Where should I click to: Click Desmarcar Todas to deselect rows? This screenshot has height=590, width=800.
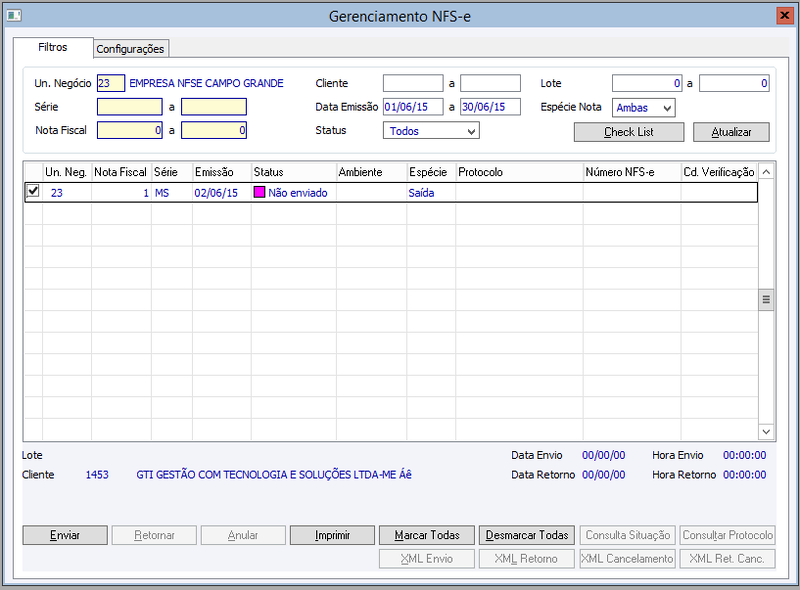click(527, 535)
